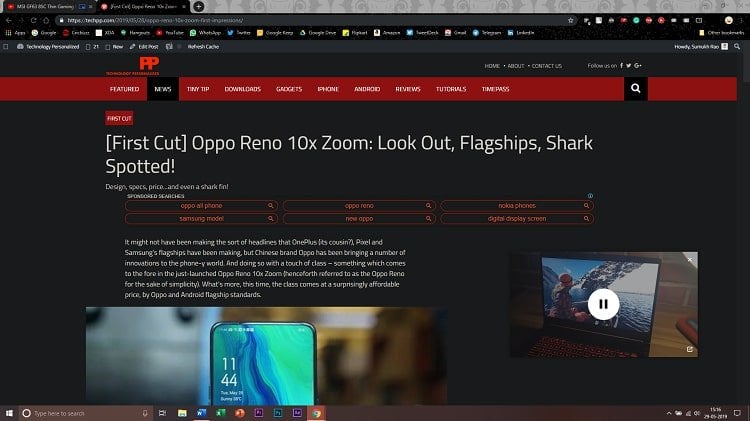
Task: Close the floating video player
Action: point(690,259)
